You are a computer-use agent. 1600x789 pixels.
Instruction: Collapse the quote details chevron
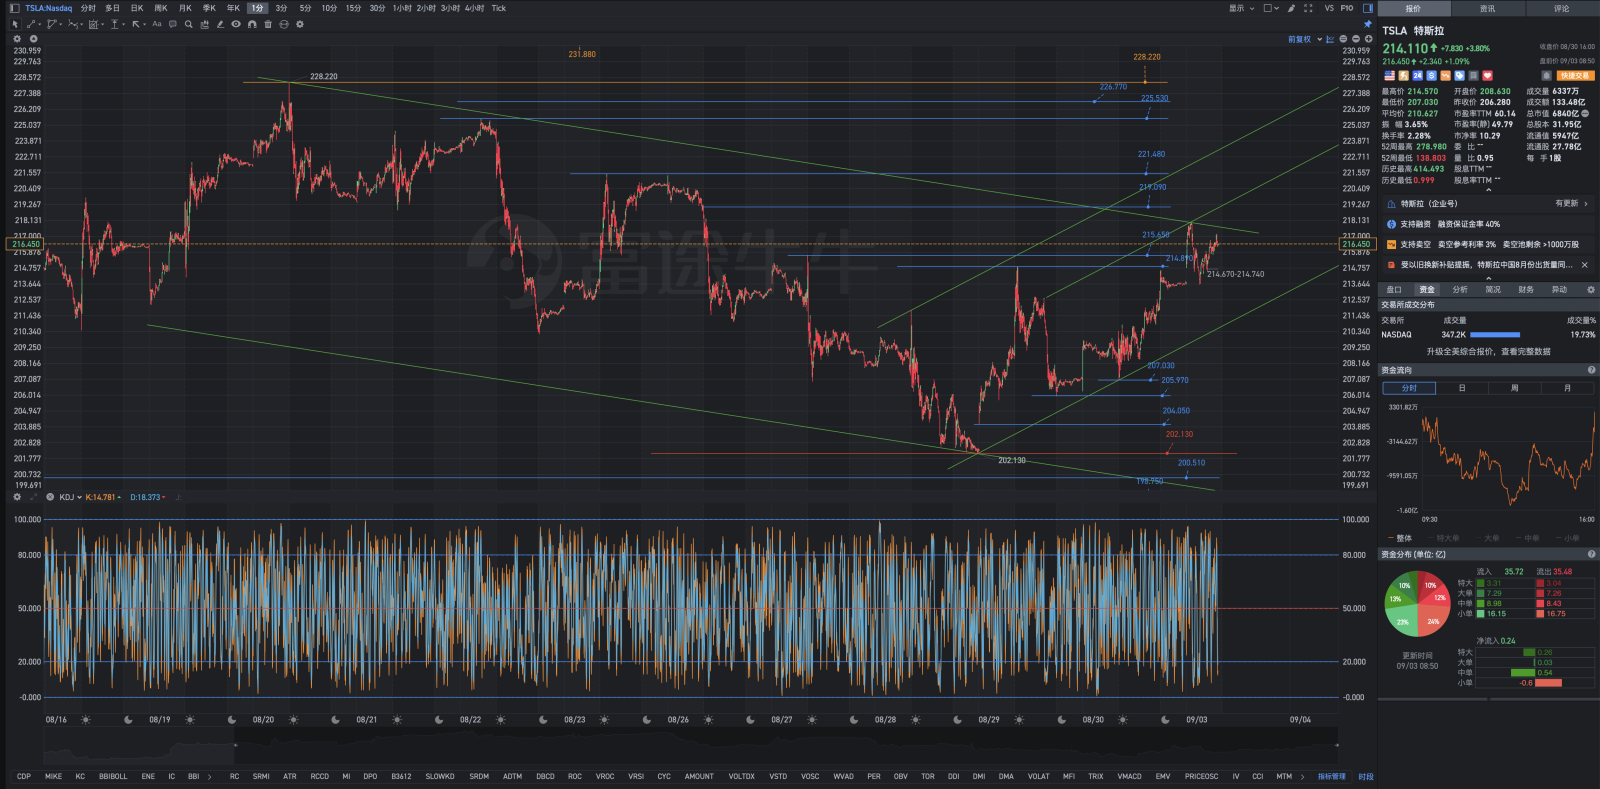tap(1488, 190)
